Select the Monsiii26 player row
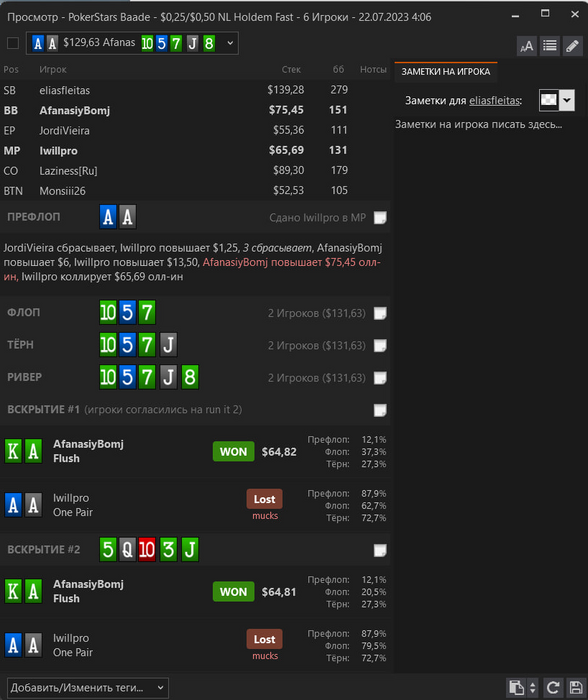This screenshot has width=588, height=700. coord(195,191)
